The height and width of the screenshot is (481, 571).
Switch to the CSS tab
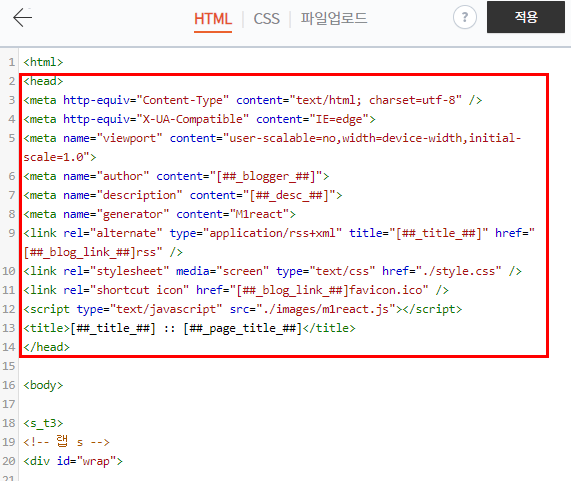(x=267, y=19)
